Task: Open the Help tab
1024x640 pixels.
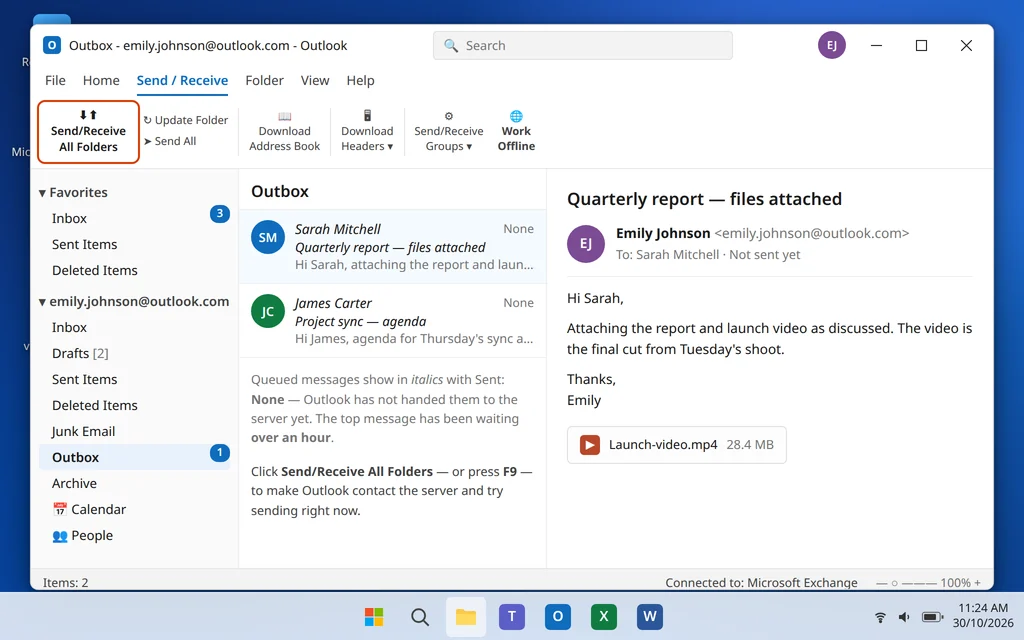Action: click(360, 80)
